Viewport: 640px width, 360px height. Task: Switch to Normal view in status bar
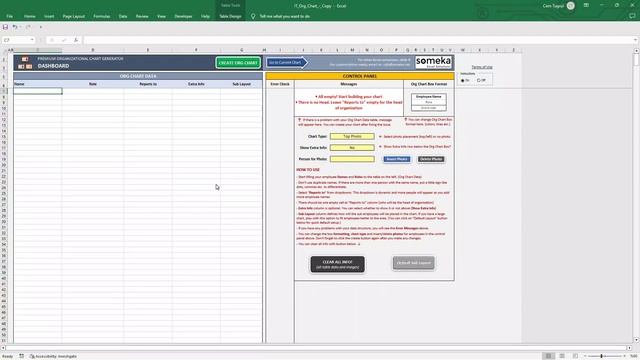tap(549, 356)
